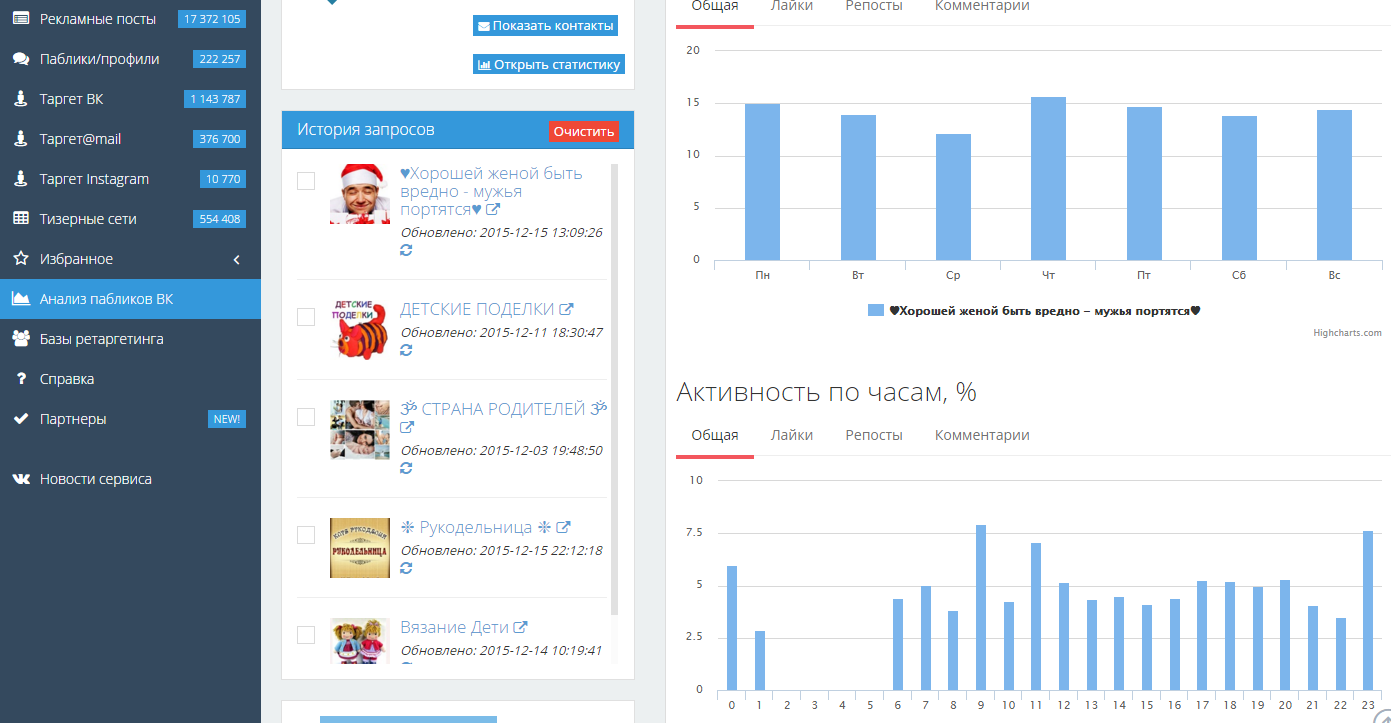Screen dimensions: 1391x723
Task: Click the Открыть статистику button
Action: coord(549,64)
